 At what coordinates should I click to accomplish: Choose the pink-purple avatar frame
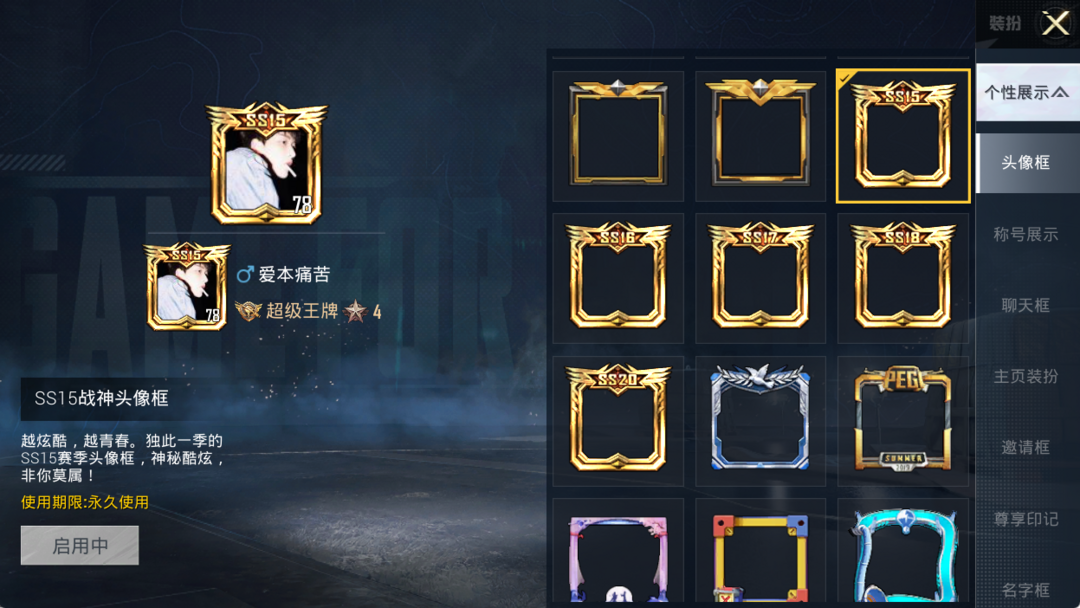(x=618, y=553)
